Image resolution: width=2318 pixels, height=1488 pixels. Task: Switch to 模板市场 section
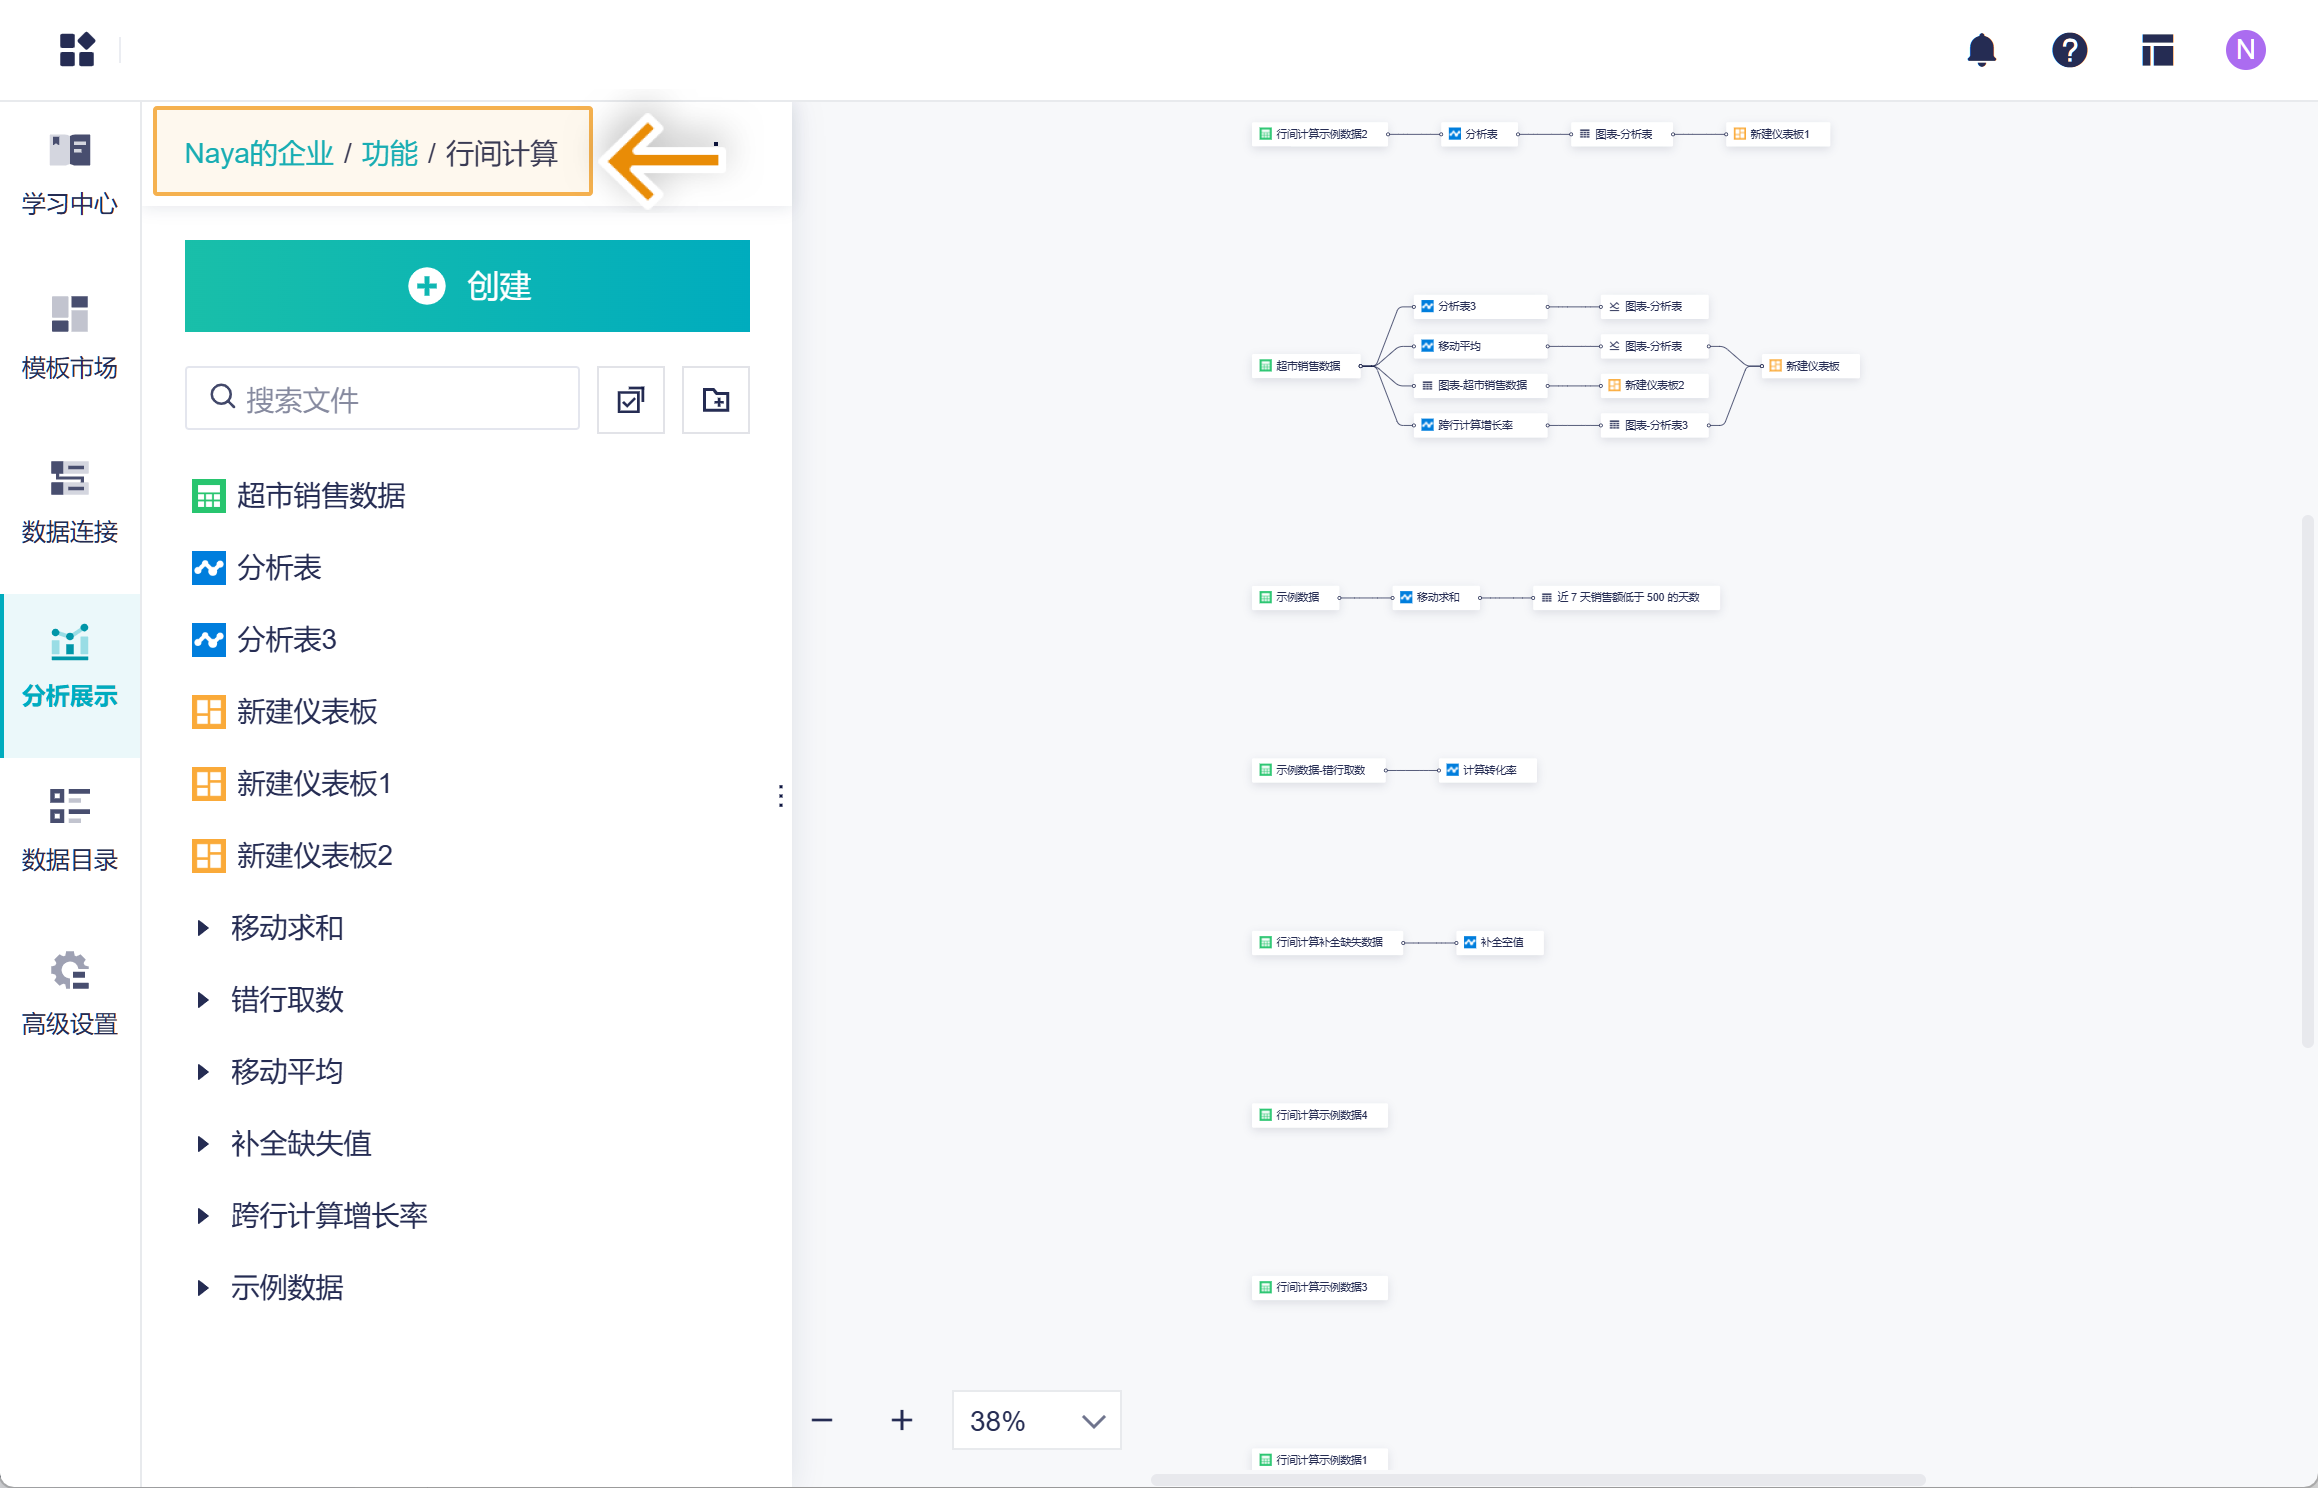point(70,339)
